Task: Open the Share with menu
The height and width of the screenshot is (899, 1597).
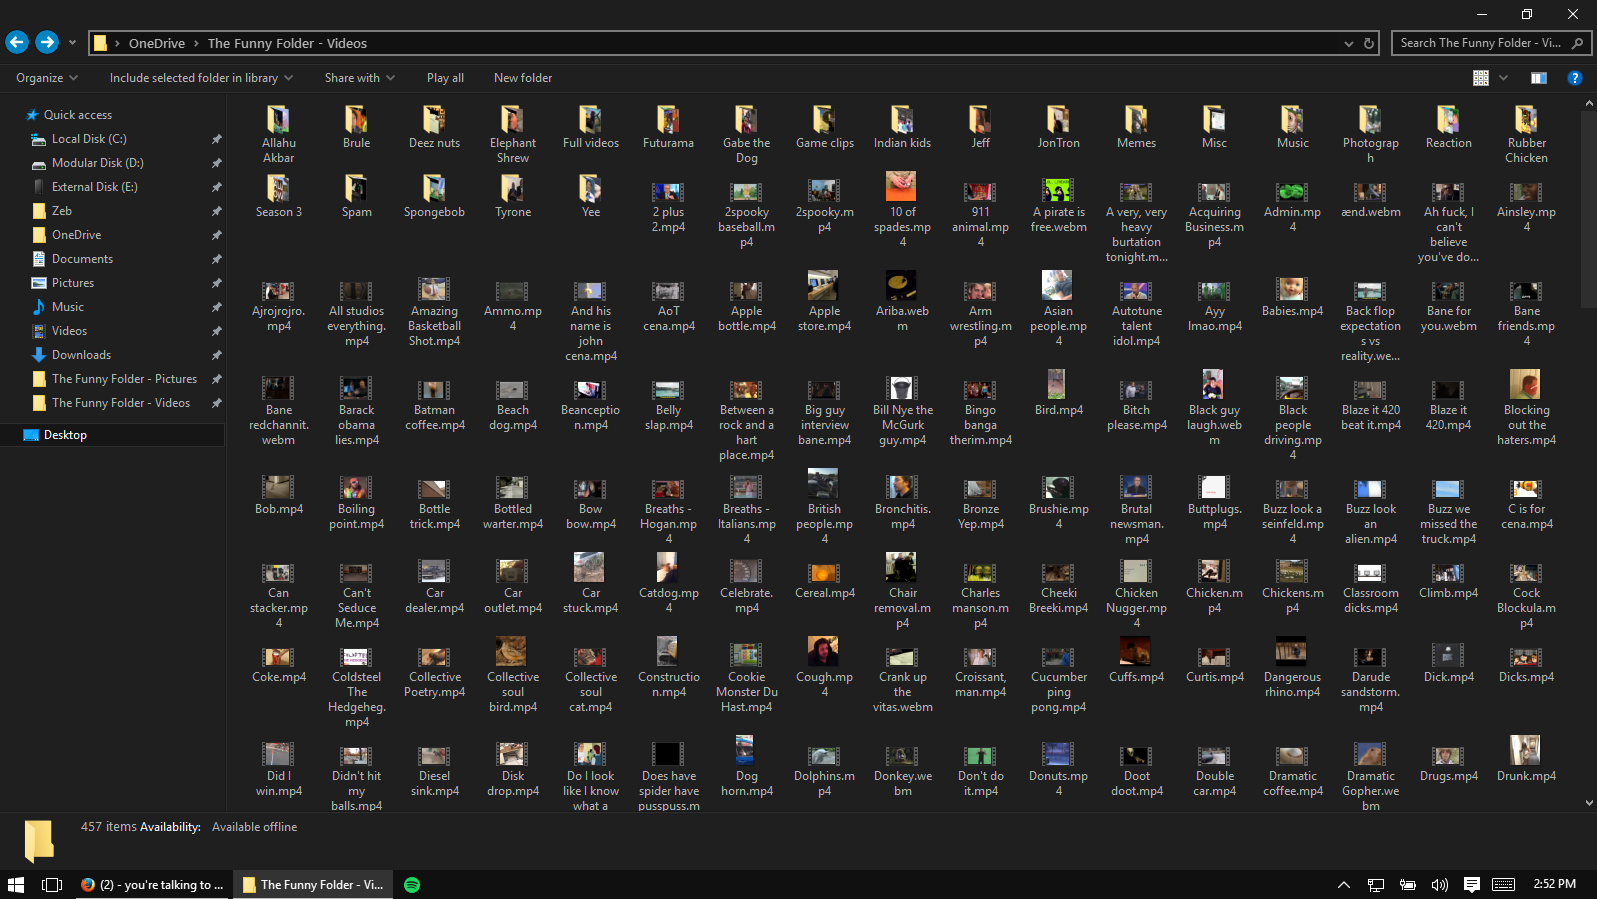Action: 359,78
